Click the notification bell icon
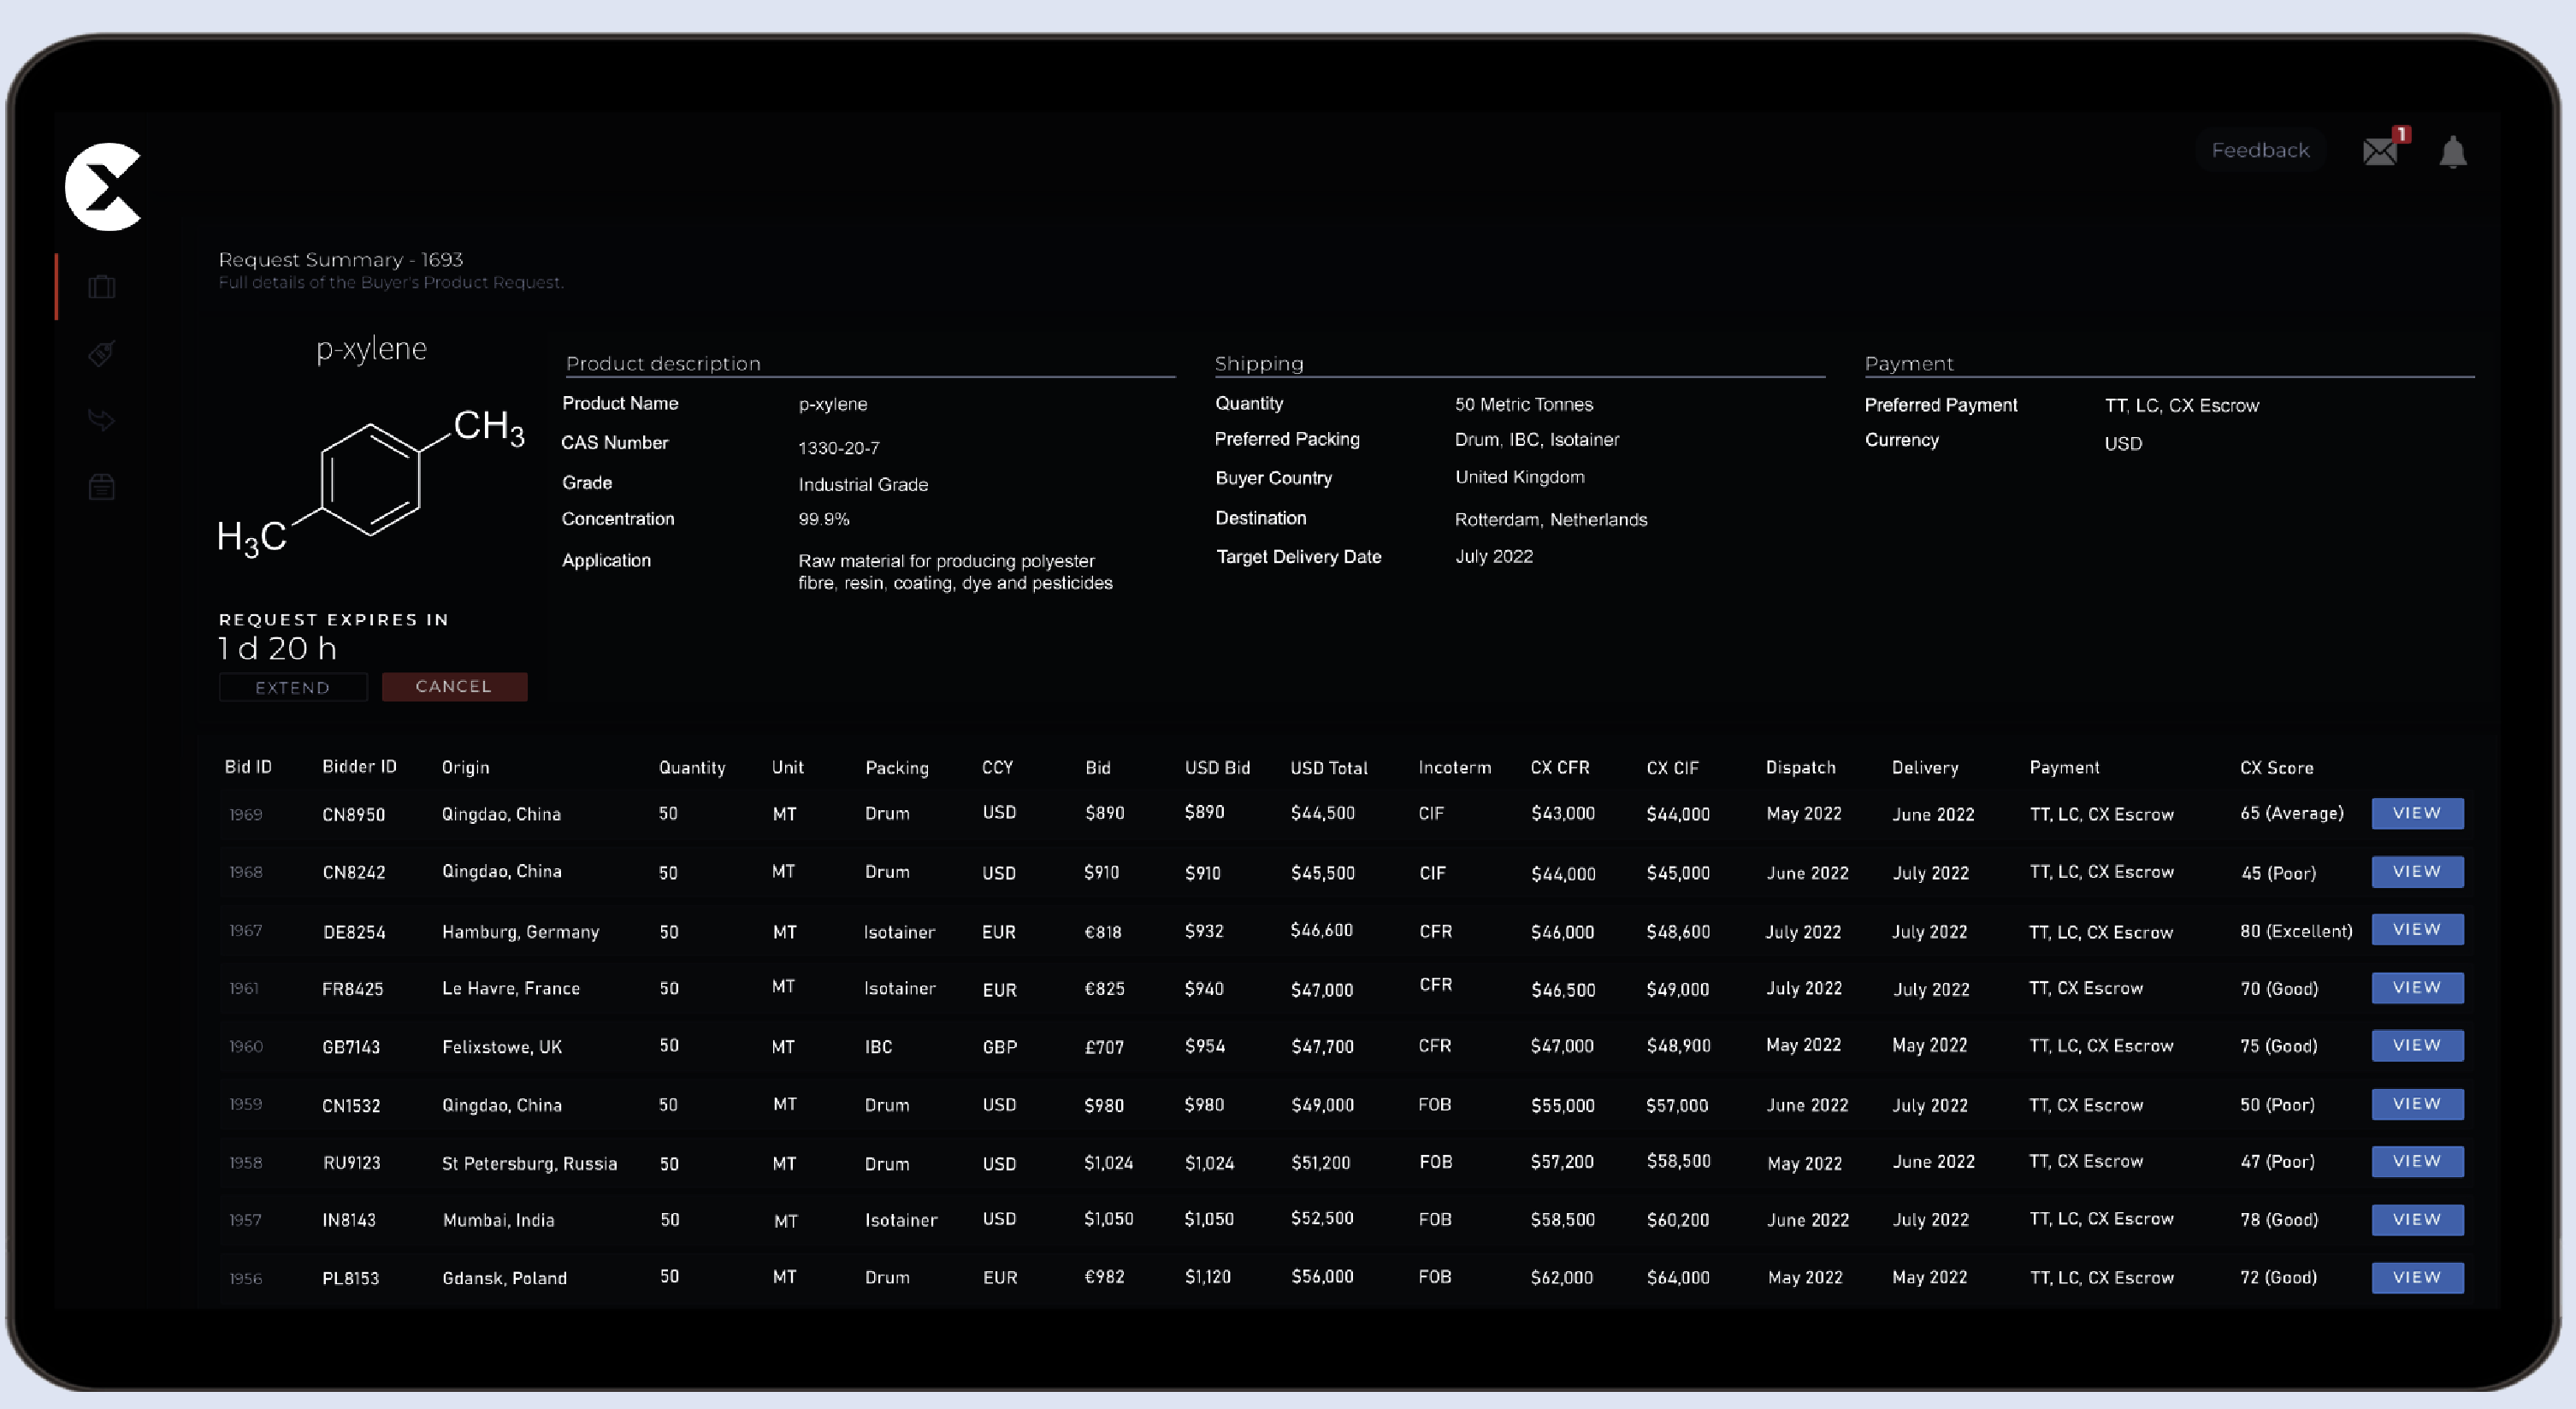 (x=2453, y=152)
